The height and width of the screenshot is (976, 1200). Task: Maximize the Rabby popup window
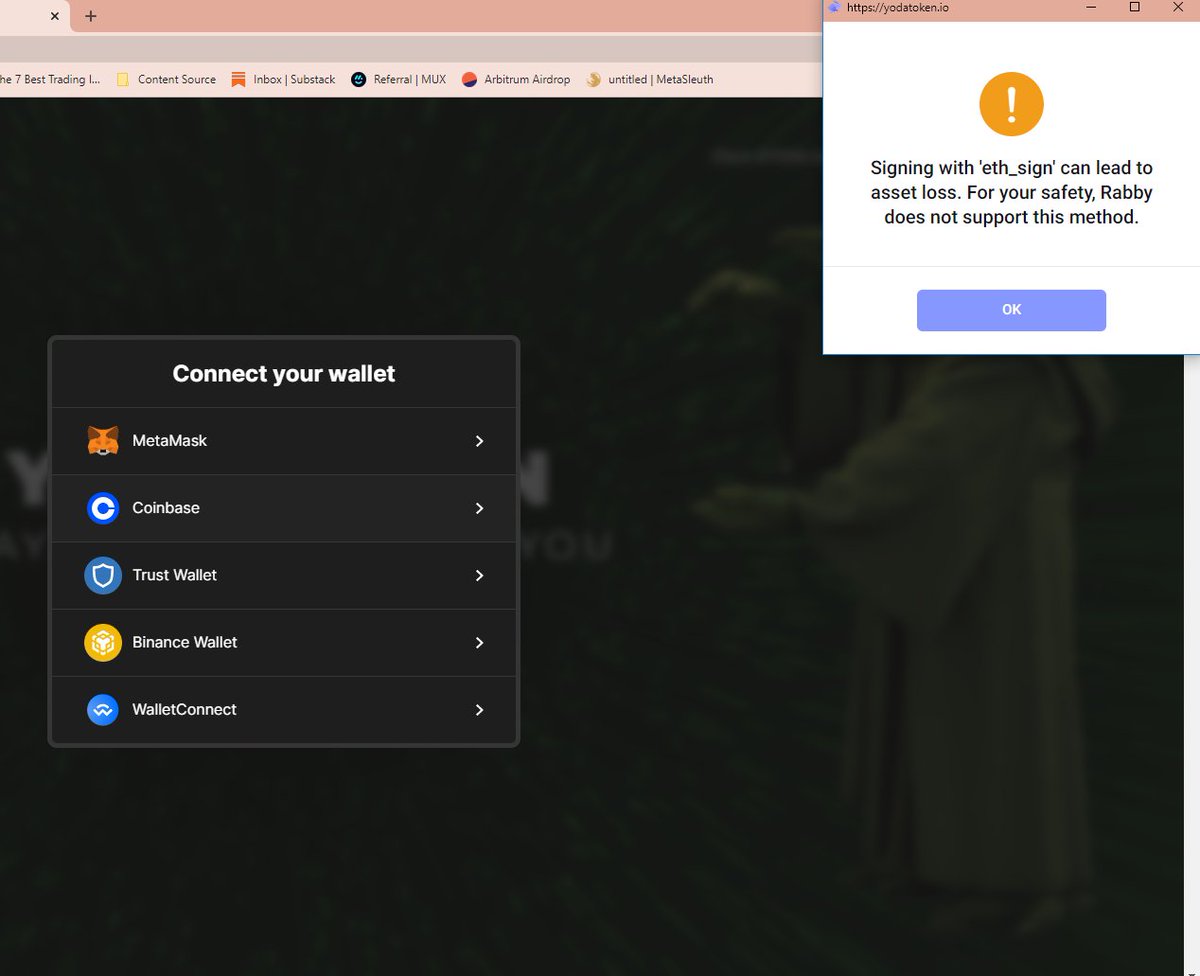pyautogui.click(x=1134, y=7)
